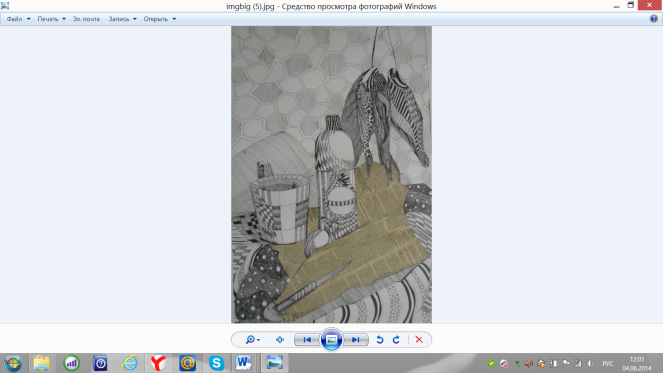663x373 pixels.
Task: Click the white volume speaker tray icon
Action: coord(591,364)
